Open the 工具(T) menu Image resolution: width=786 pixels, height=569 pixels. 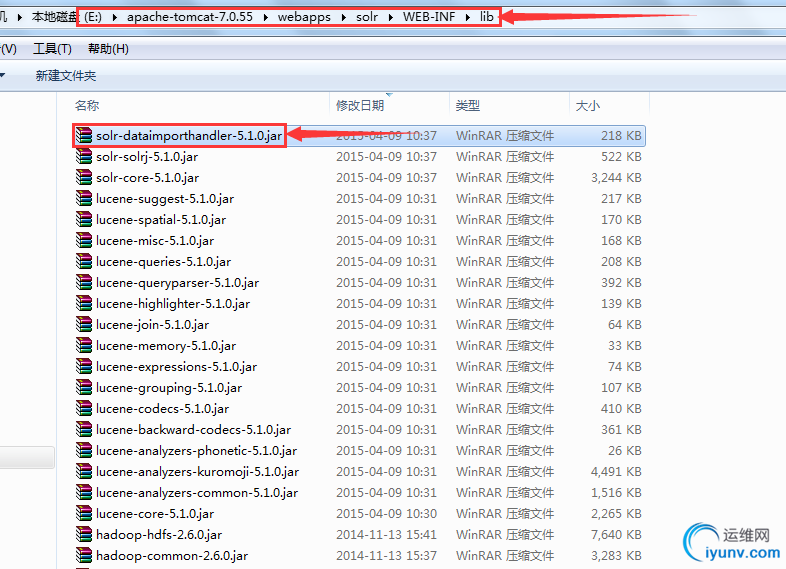click(53, 49)
